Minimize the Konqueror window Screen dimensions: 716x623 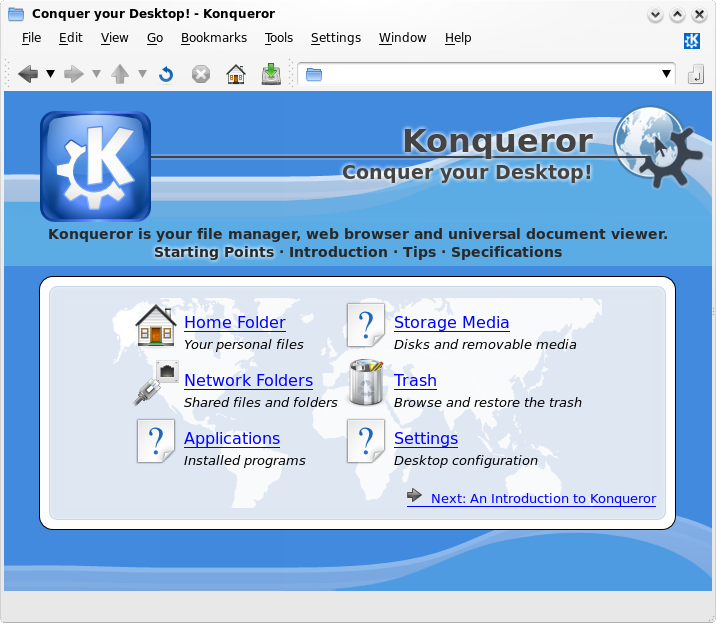pos(655,15)
